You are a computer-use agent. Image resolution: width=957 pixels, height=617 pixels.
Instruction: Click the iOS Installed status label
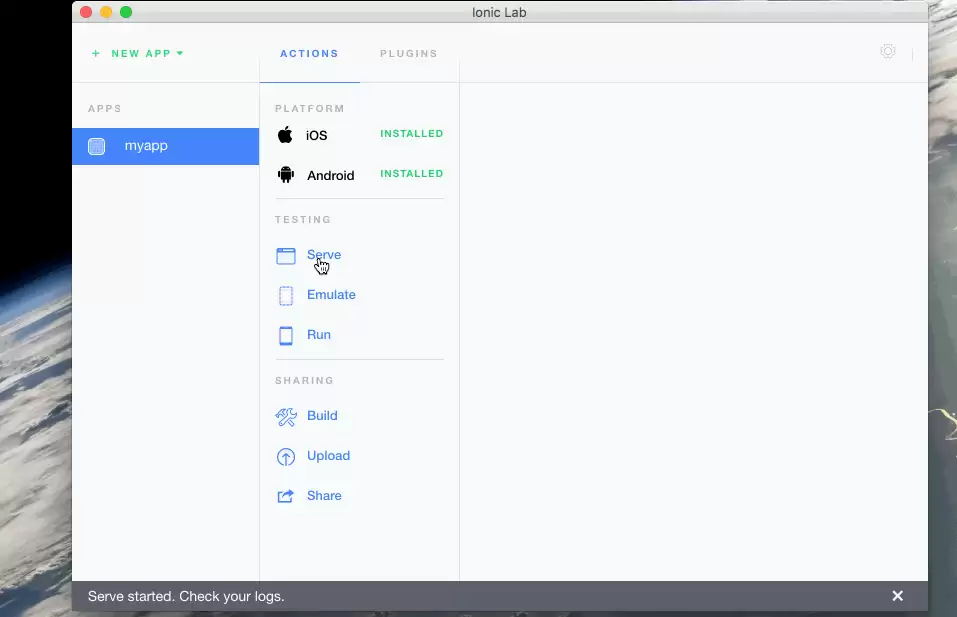pos(412,134)
